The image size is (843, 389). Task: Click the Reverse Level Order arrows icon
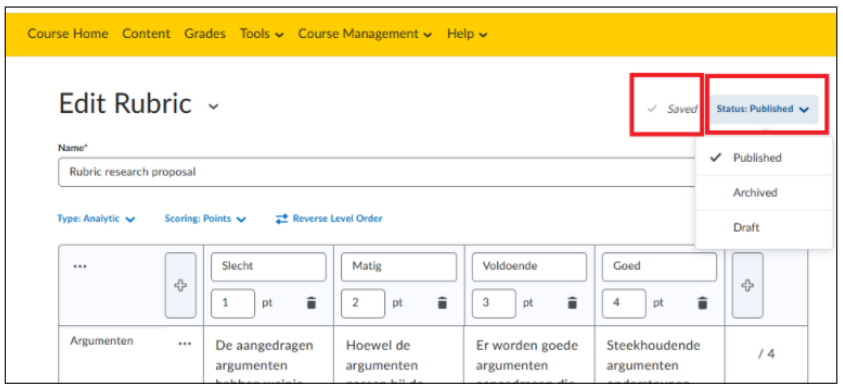point(282,219)
